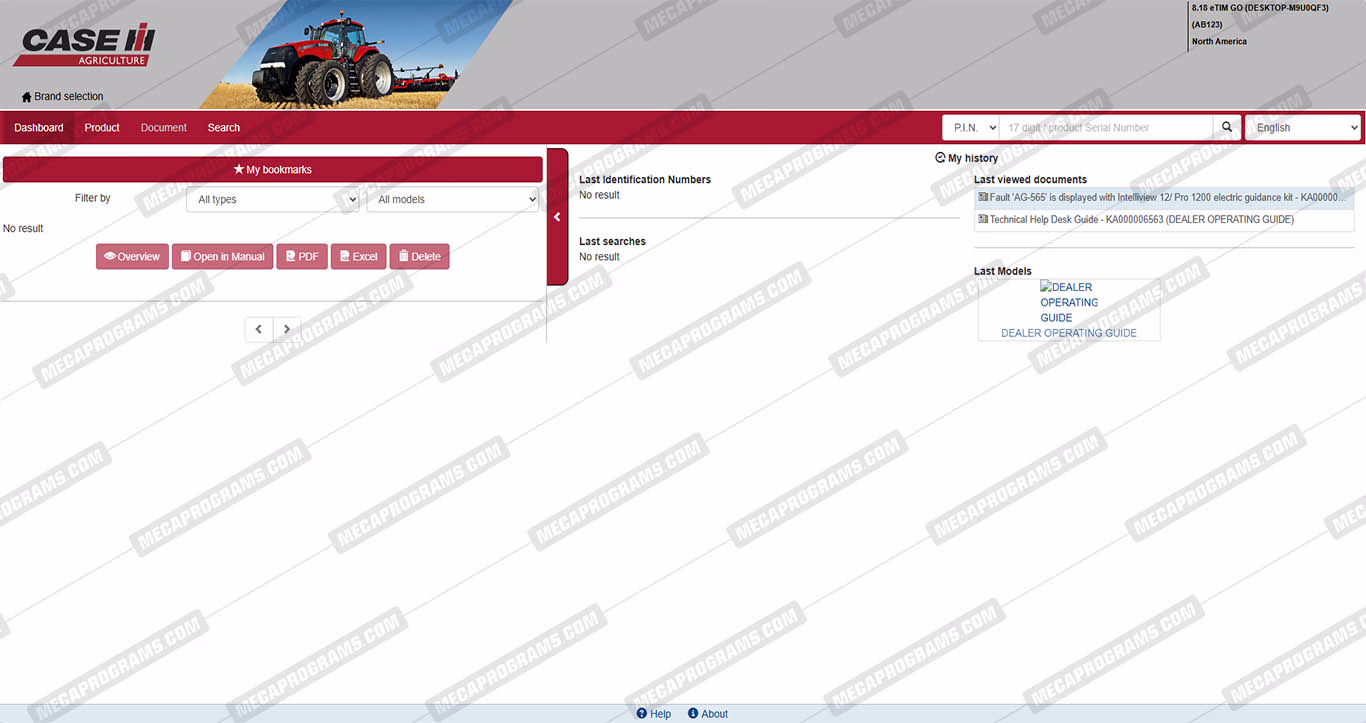Expand the All types filter dropdown
Image resolution: width=1366 pixels, height=723 pixels.
point(273,199)
